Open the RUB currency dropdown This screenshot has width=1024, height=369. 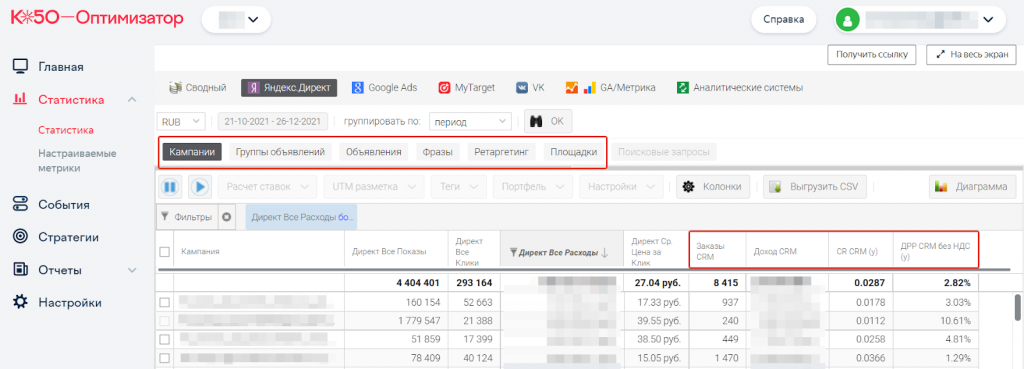[181, 121]
